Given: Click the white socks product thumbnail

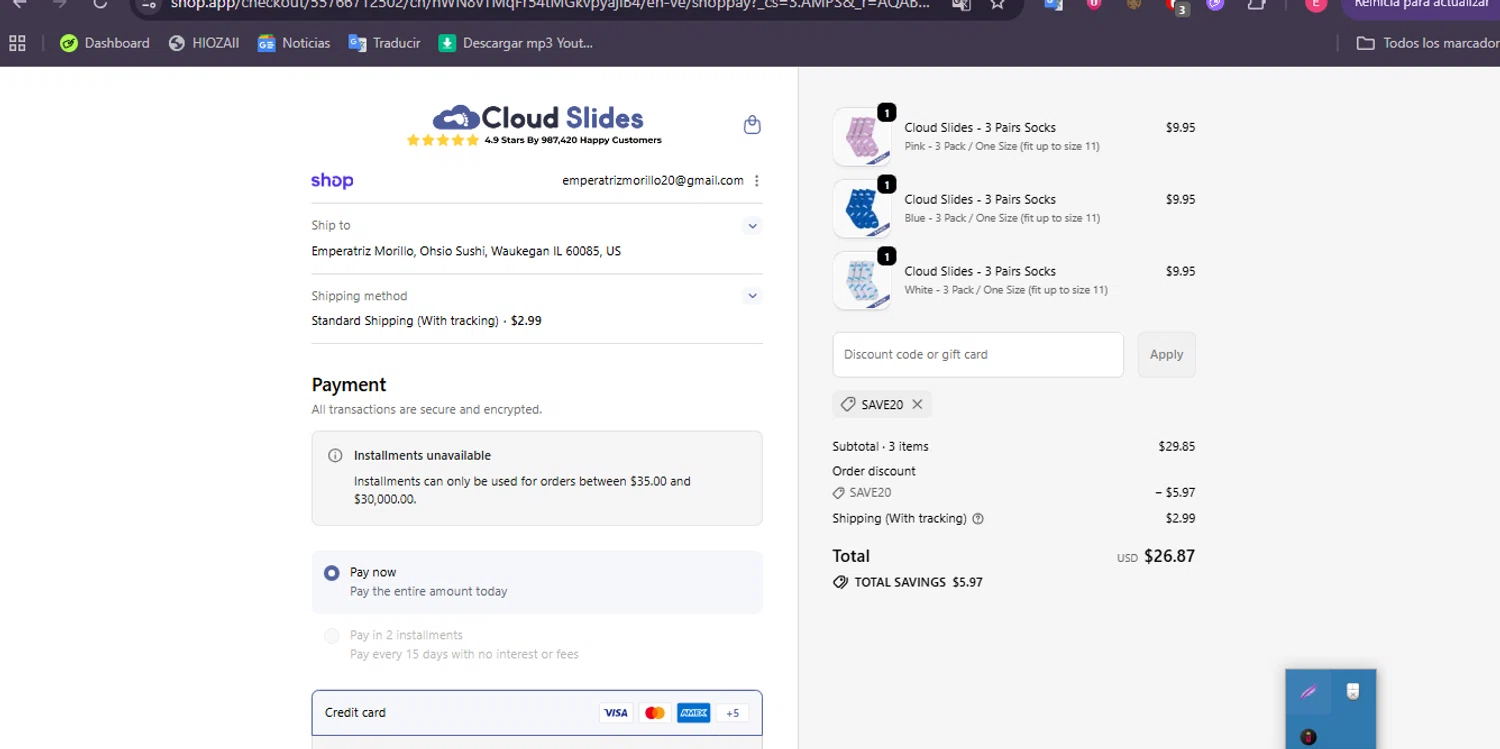Looking at the screenshot, I should click(862, 281).
